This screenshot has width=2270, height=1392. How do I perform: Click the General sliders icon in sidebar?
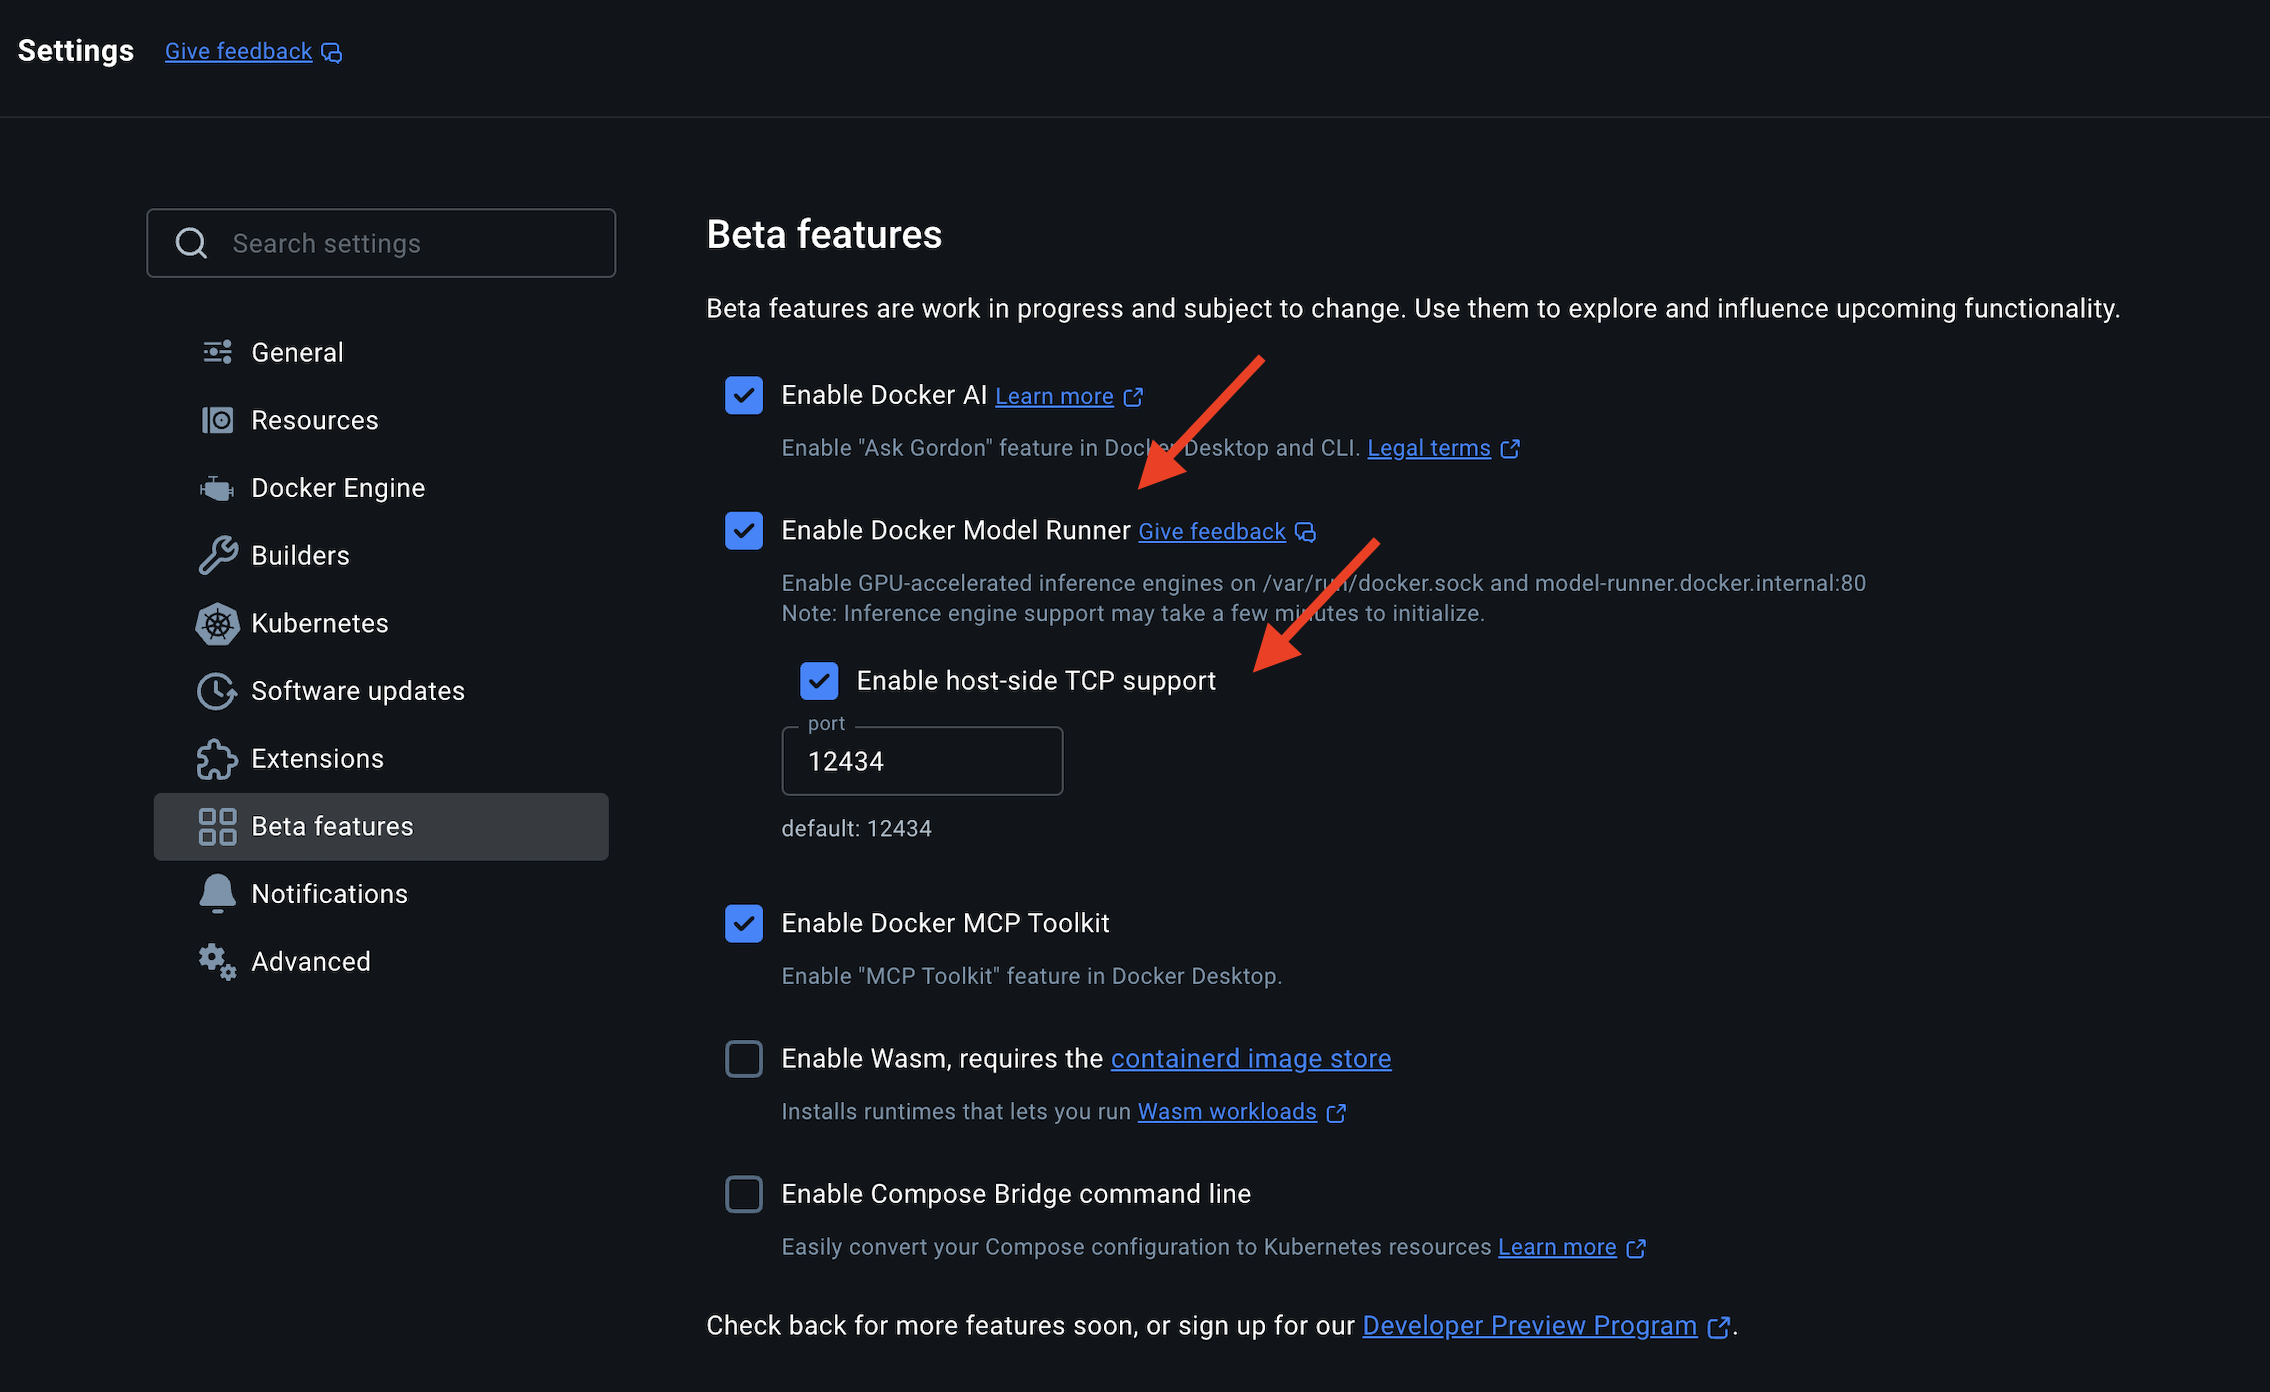(x=217, y=352)
